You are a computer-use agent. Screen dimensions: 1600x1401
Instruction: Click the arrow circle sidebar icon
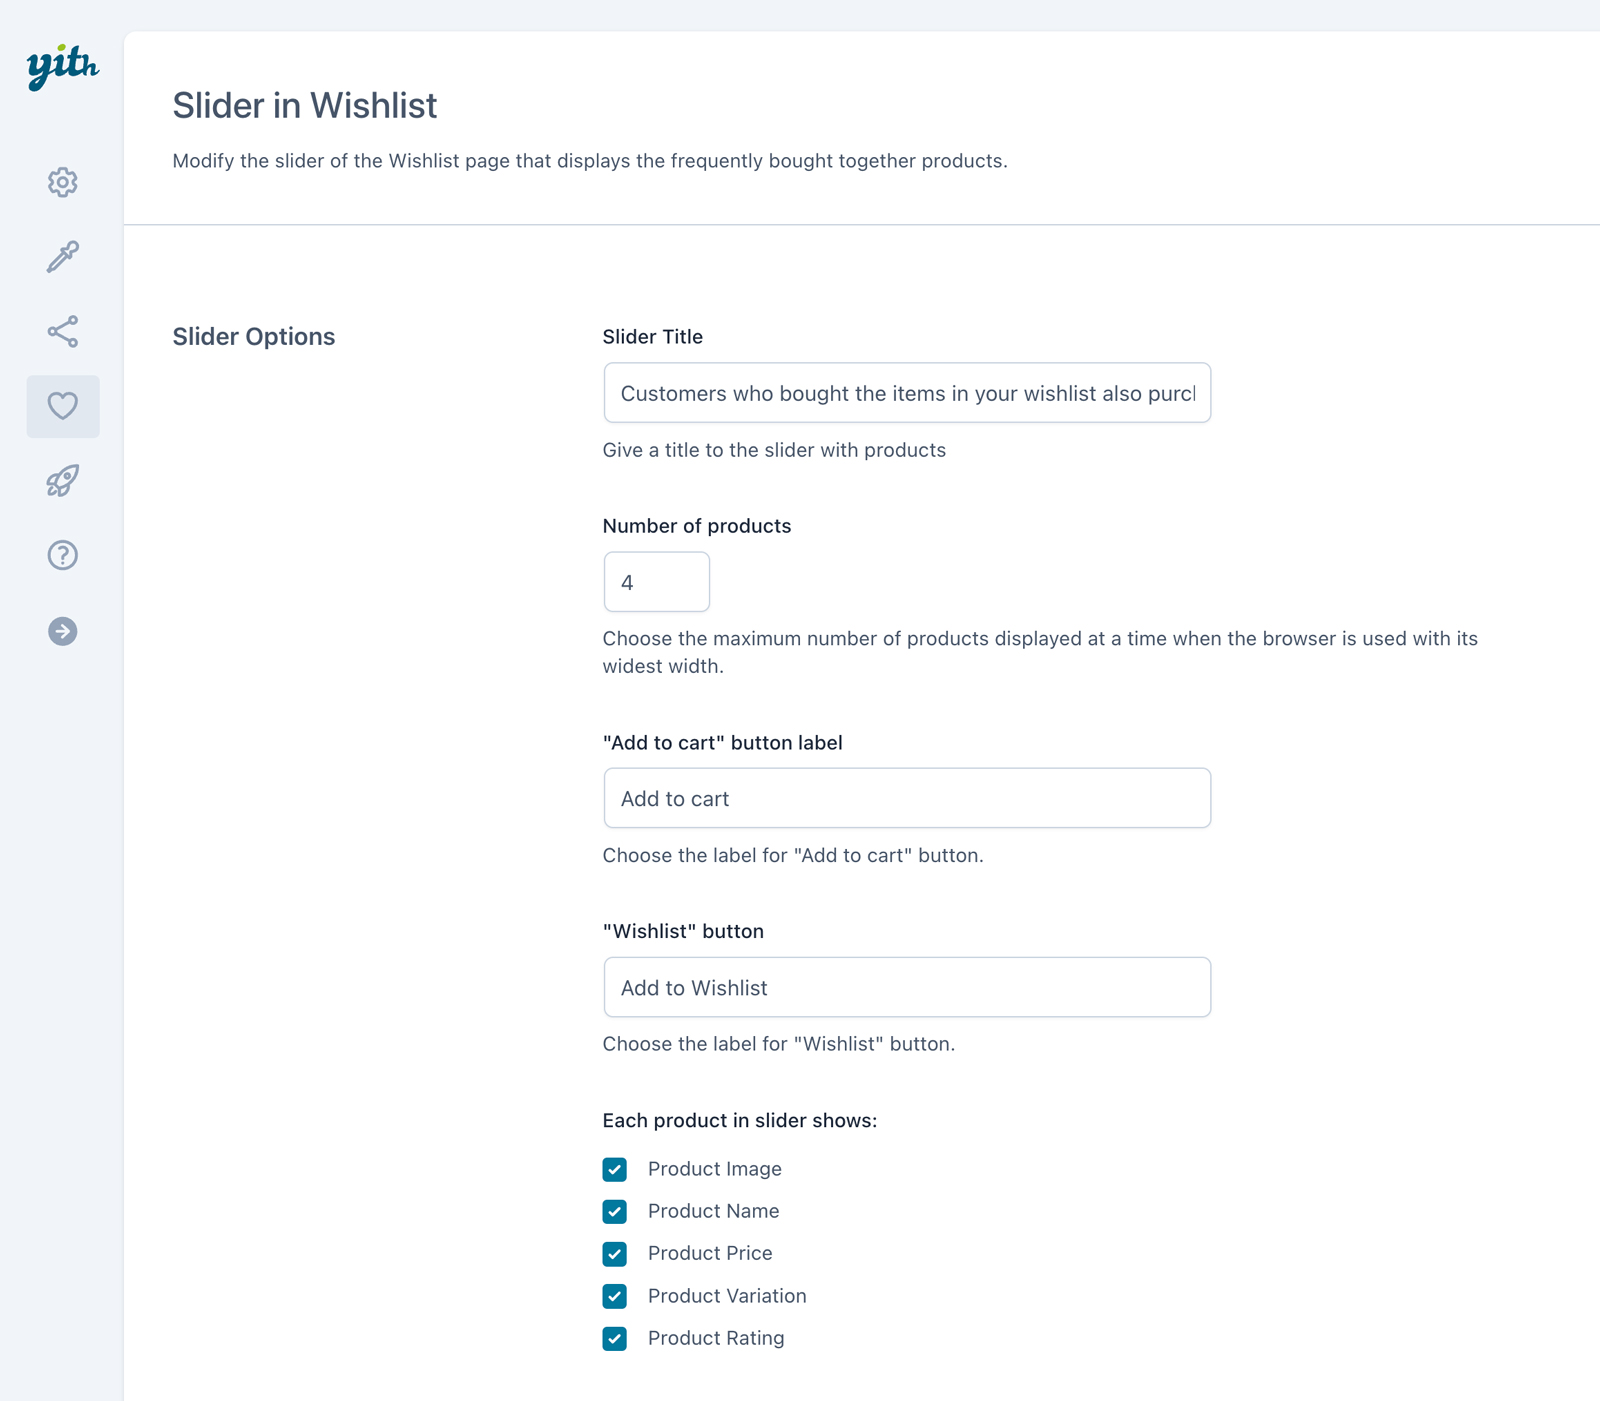(63, 631)
